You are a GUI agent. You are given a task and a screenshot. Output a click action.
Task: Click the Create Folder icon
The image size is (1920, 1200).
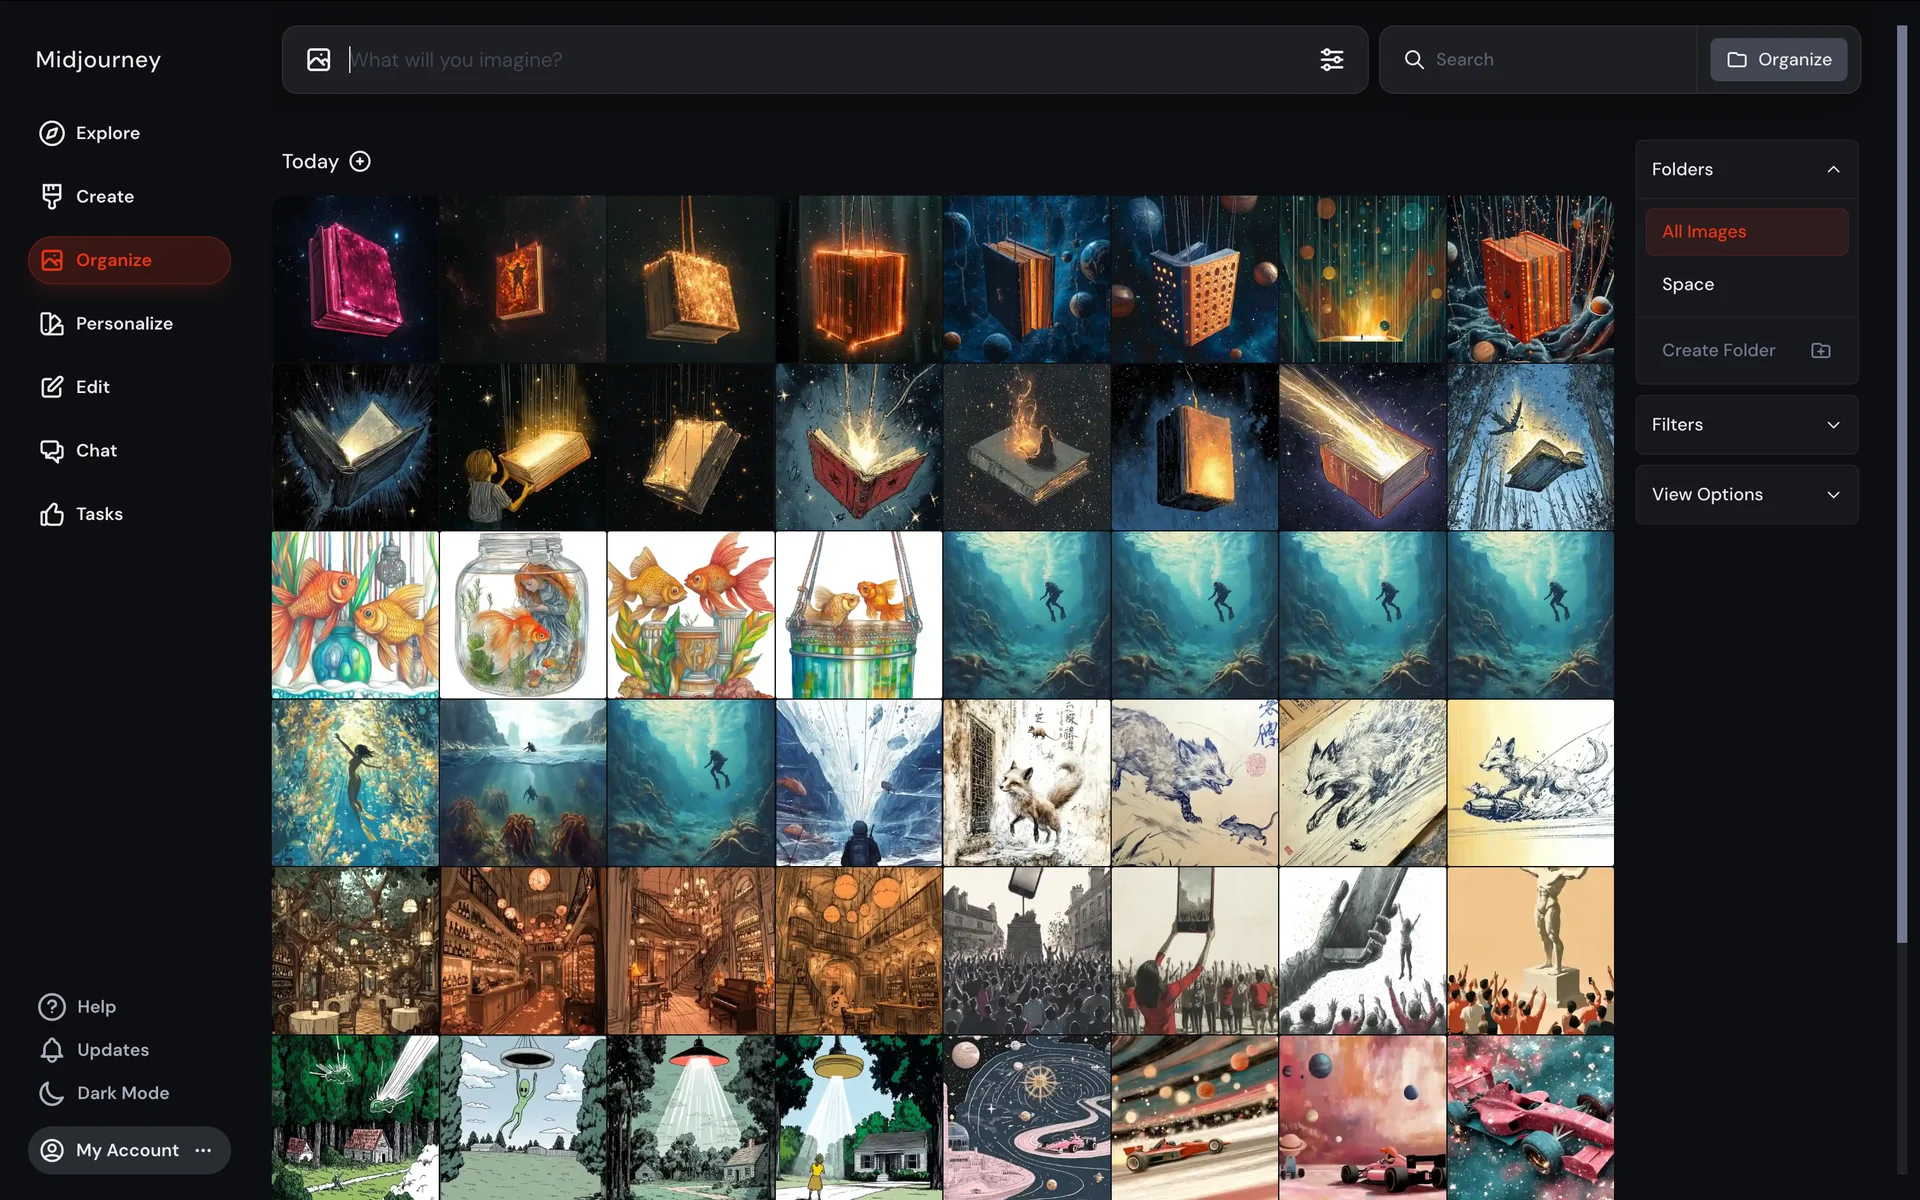pyautogui.click(x=1820, y=351)
